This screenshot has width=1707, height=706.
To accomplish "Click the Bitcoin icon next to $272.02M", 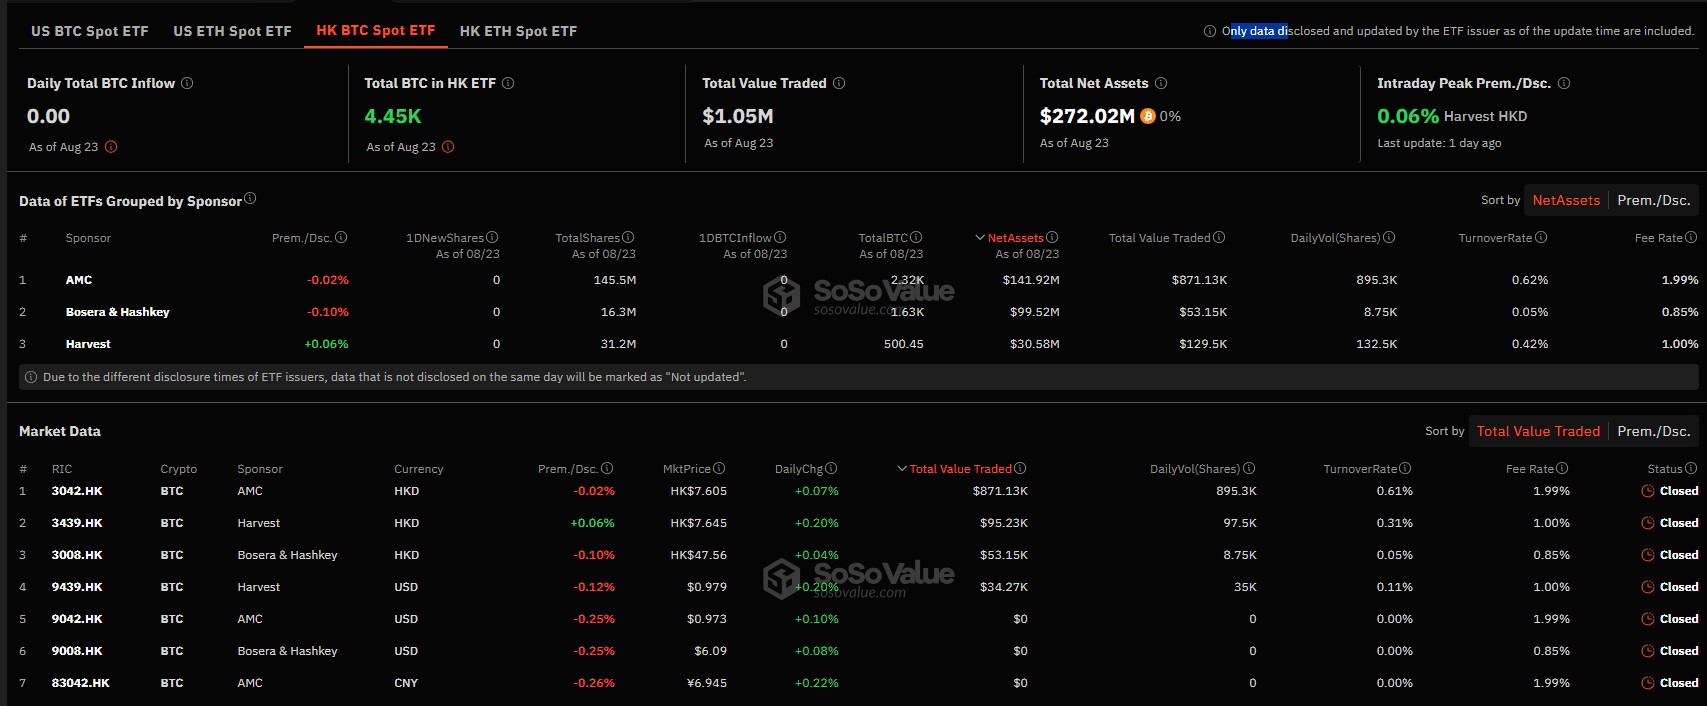I will (x=1148, y=116).
